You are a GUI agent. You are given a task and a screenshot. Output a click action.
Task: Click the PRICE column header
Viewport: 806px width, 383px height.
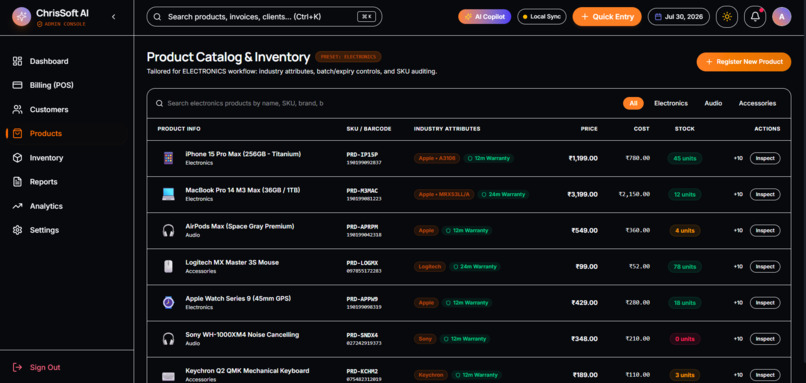click(x=589, y=129)
